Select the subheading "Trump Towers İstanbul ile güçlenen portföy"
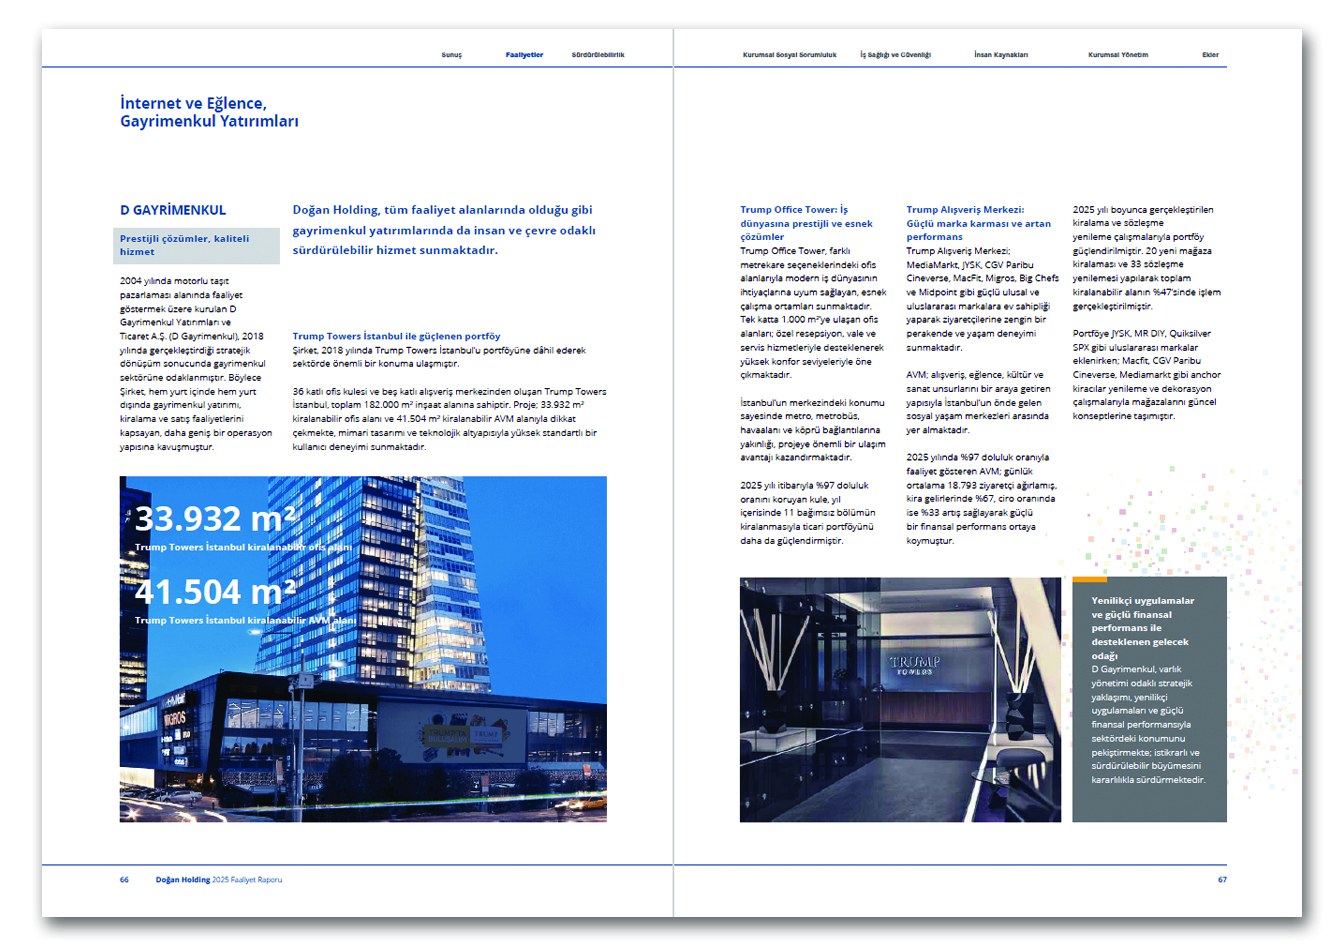This screenshot has width=1344, height=945. point(396,336)
